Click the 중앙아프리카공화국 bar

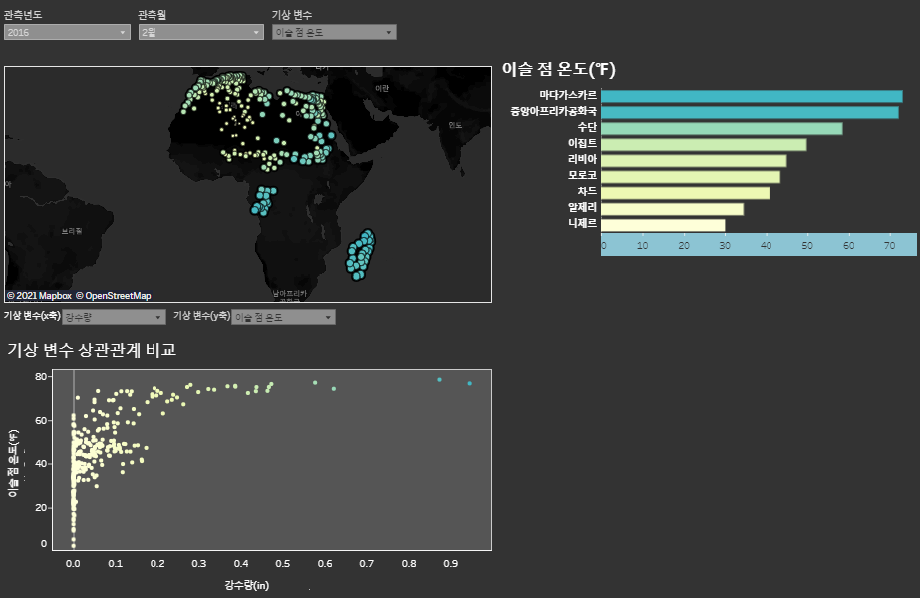pos(750,112)
